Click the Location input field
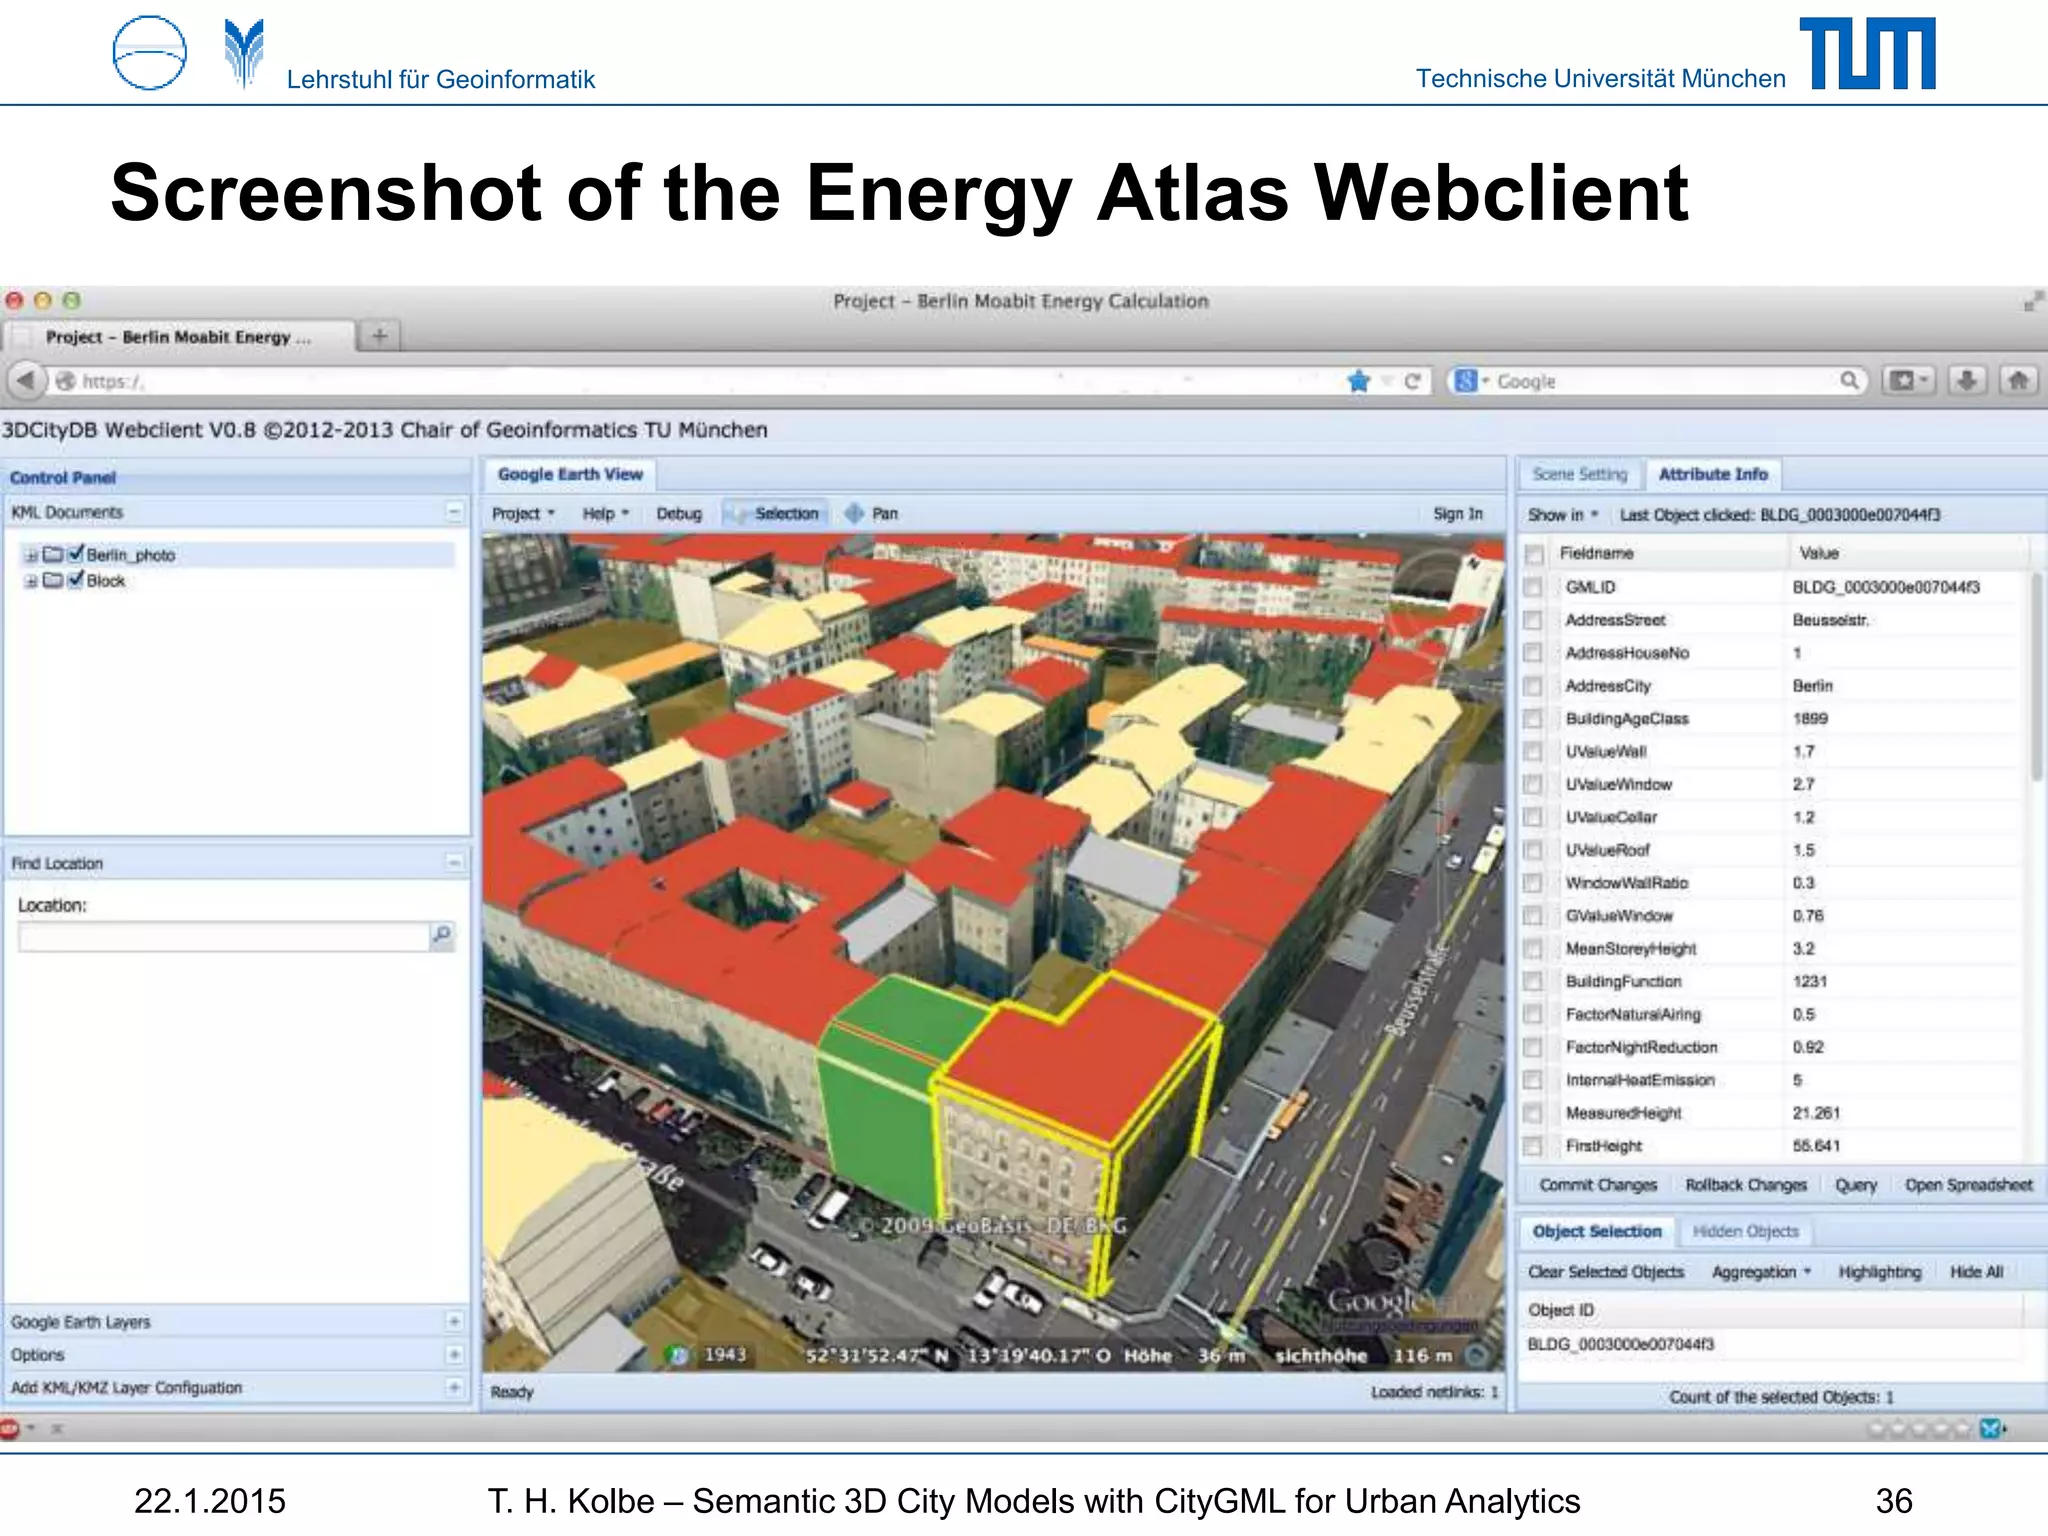Image resolution: width=2048 pixels, height=1536 pixels. point(224,936)
